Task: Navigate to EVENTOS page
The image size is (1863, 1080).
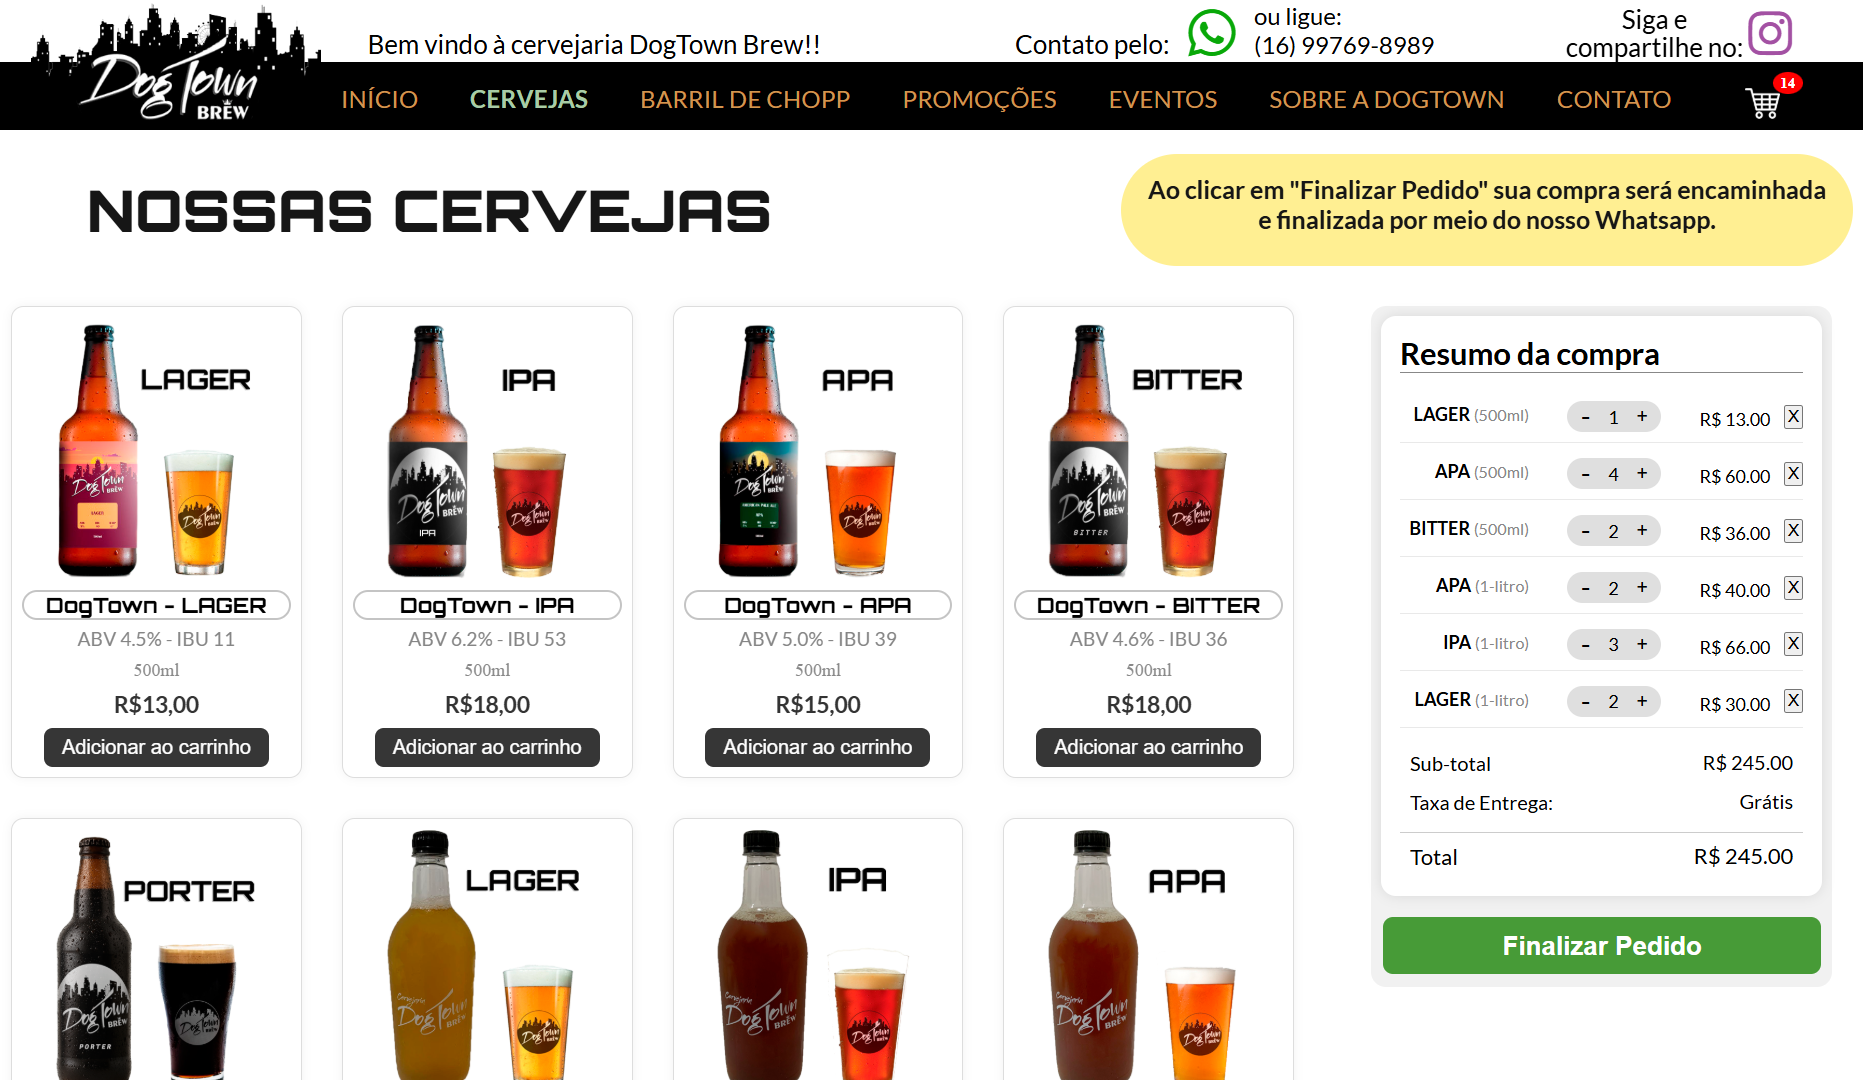Action: [x=1163, y=100]
